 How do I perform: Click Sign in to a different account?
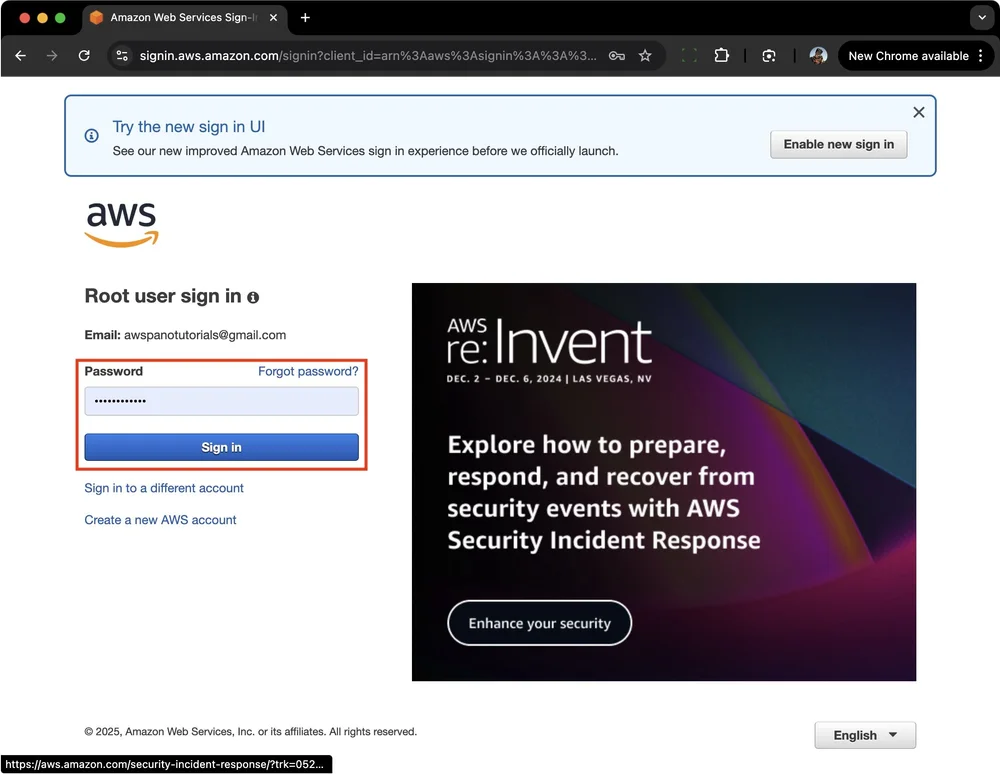pyautogui.click(x=164, y=488)
